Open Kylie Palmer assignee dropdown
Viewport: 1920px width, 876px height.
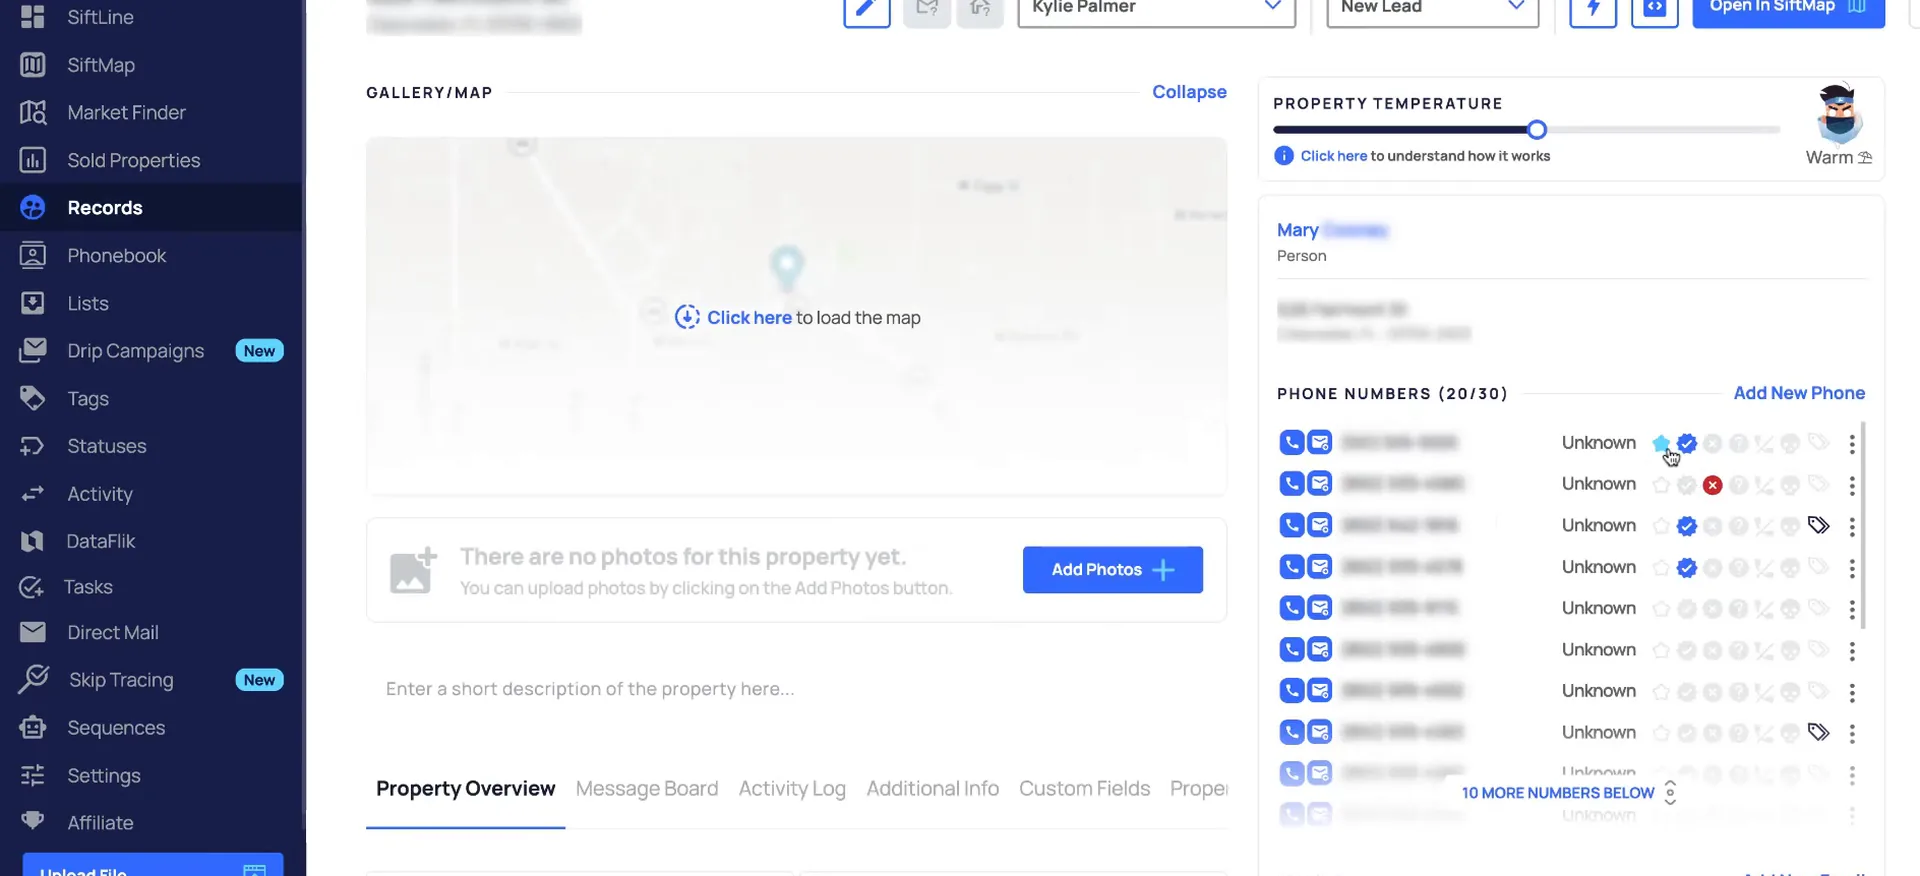[1157, 8]
